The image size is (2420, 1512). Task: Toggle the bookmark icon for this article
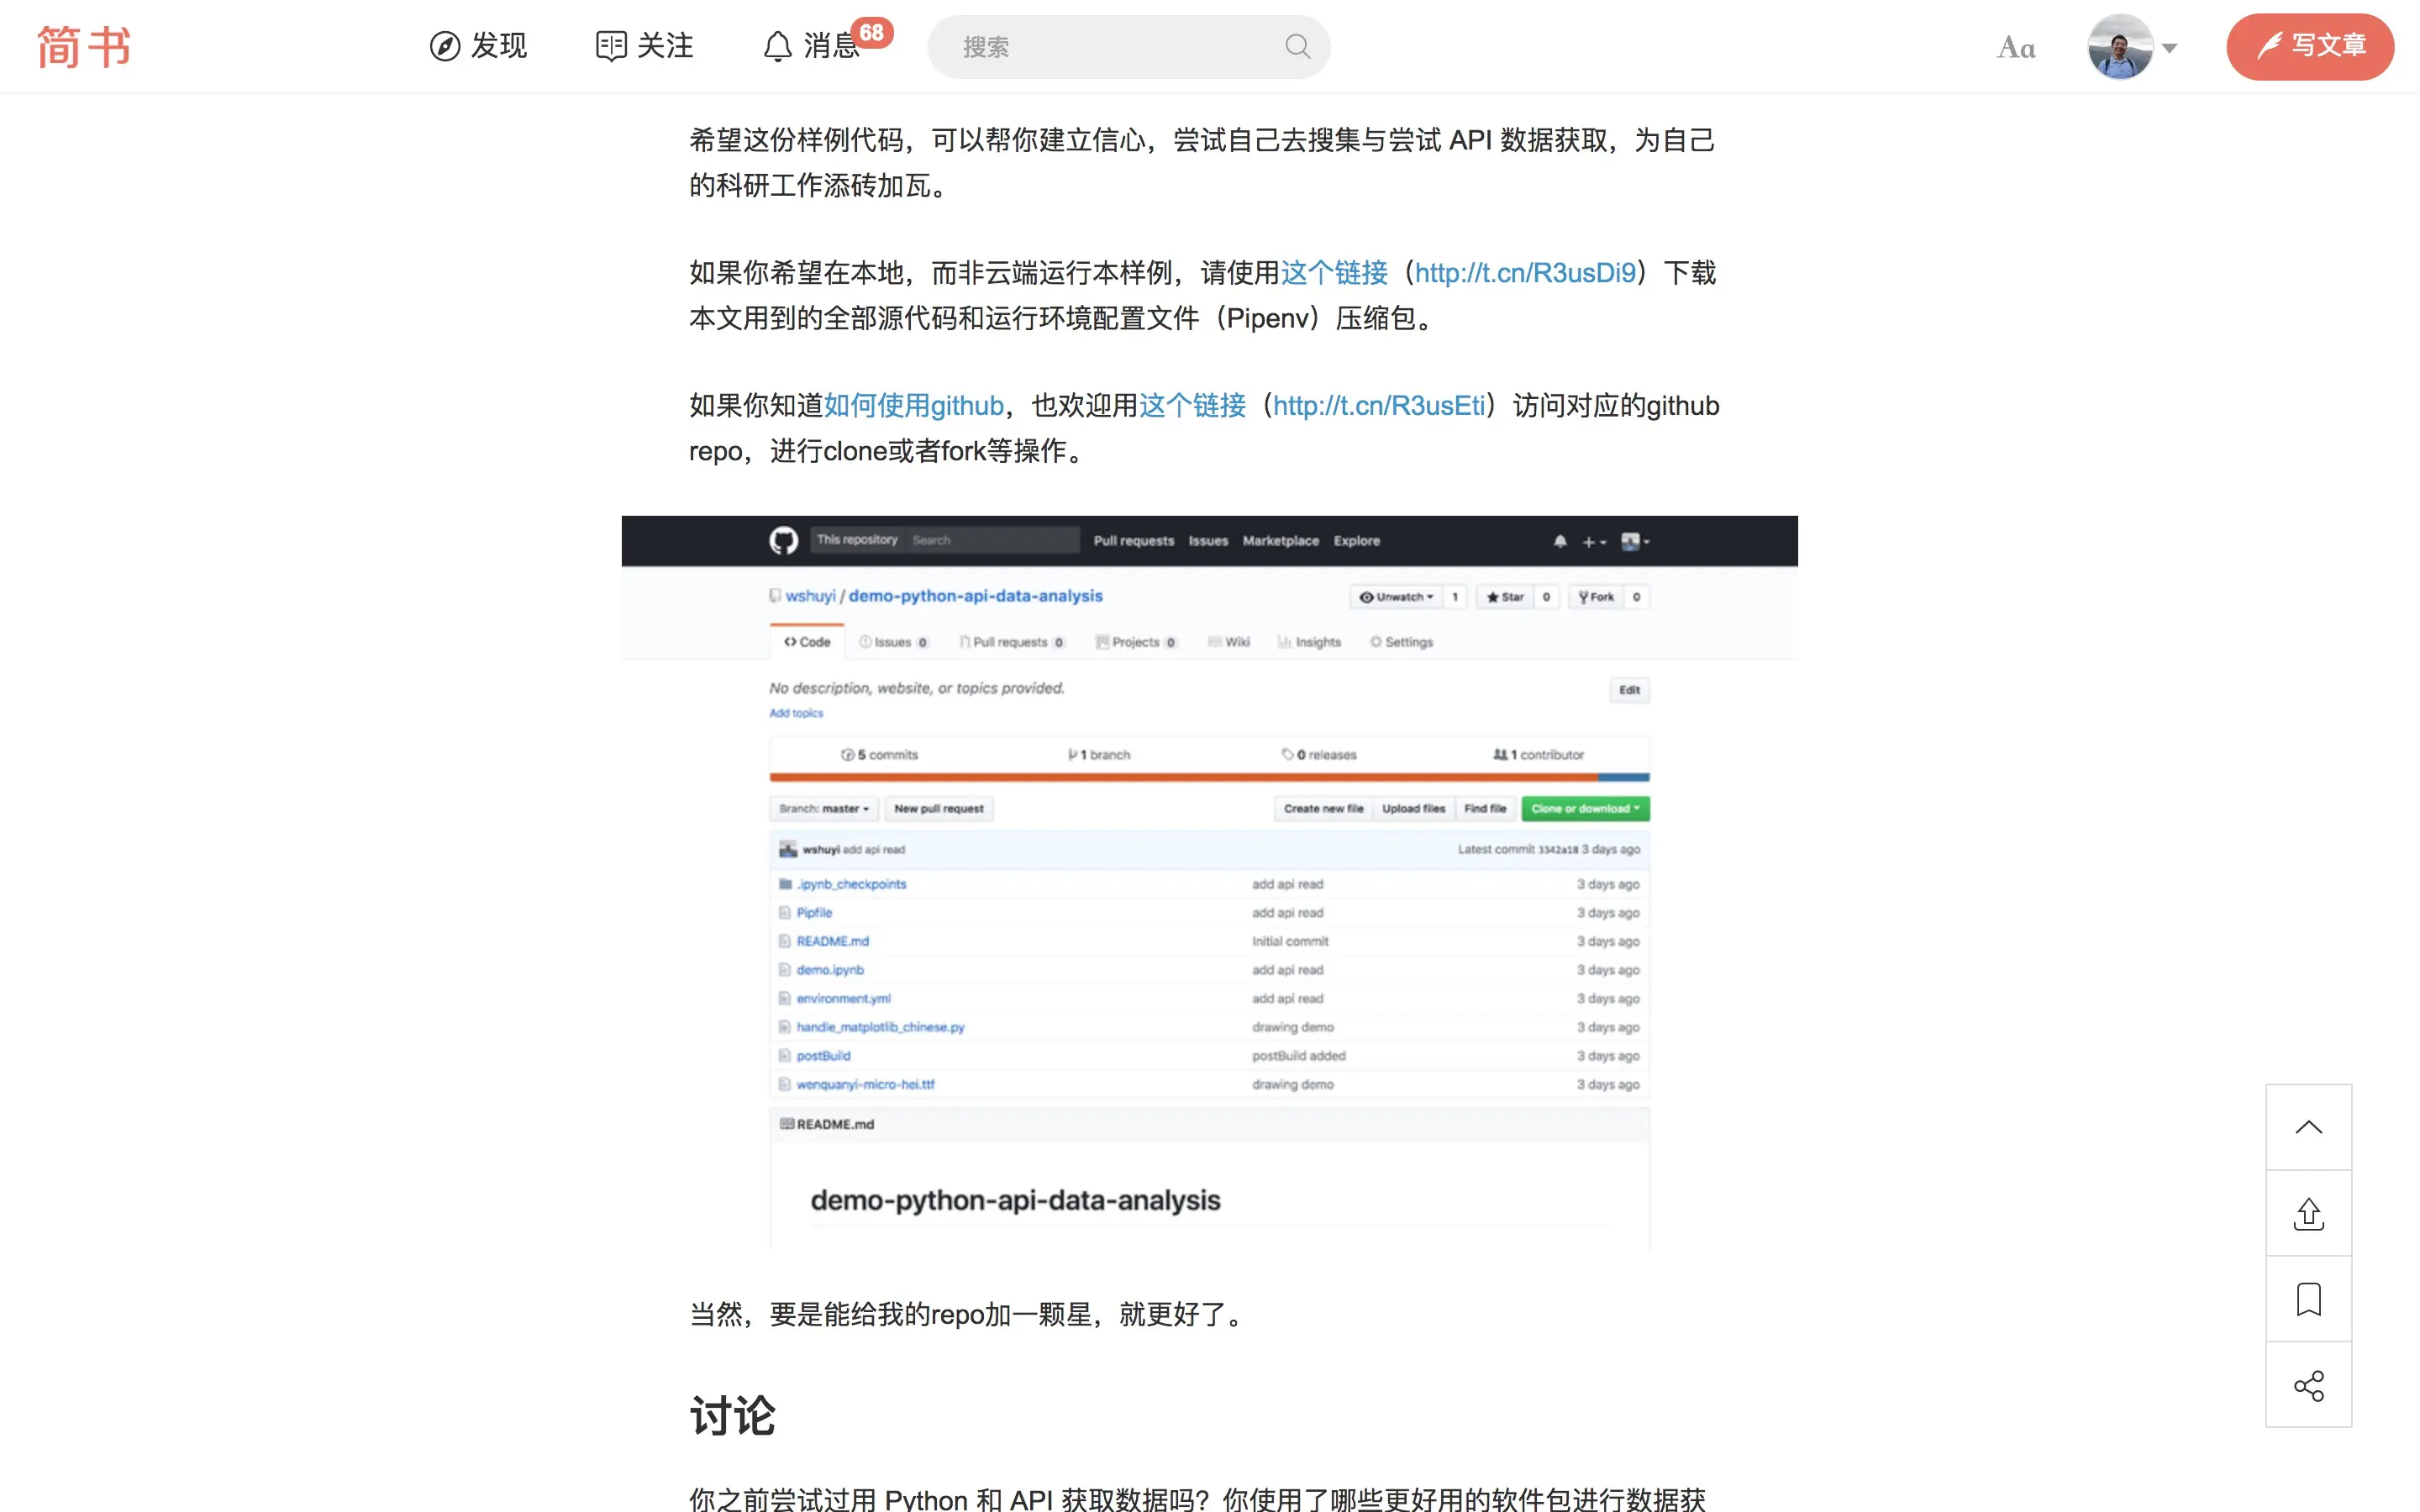[2308, 1299]
